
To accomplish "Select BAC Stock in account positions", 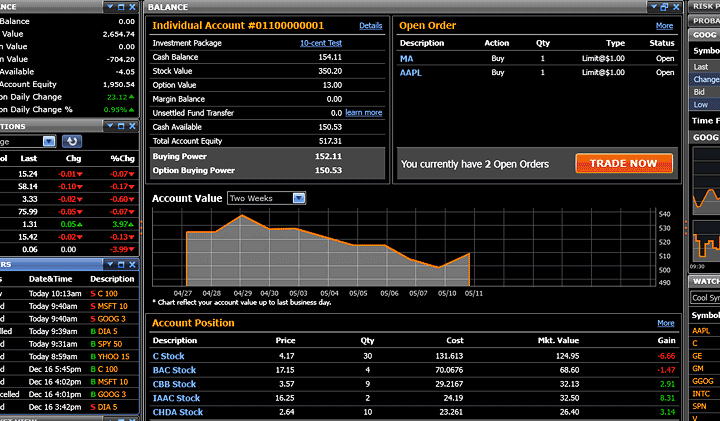I will (174, 370).
